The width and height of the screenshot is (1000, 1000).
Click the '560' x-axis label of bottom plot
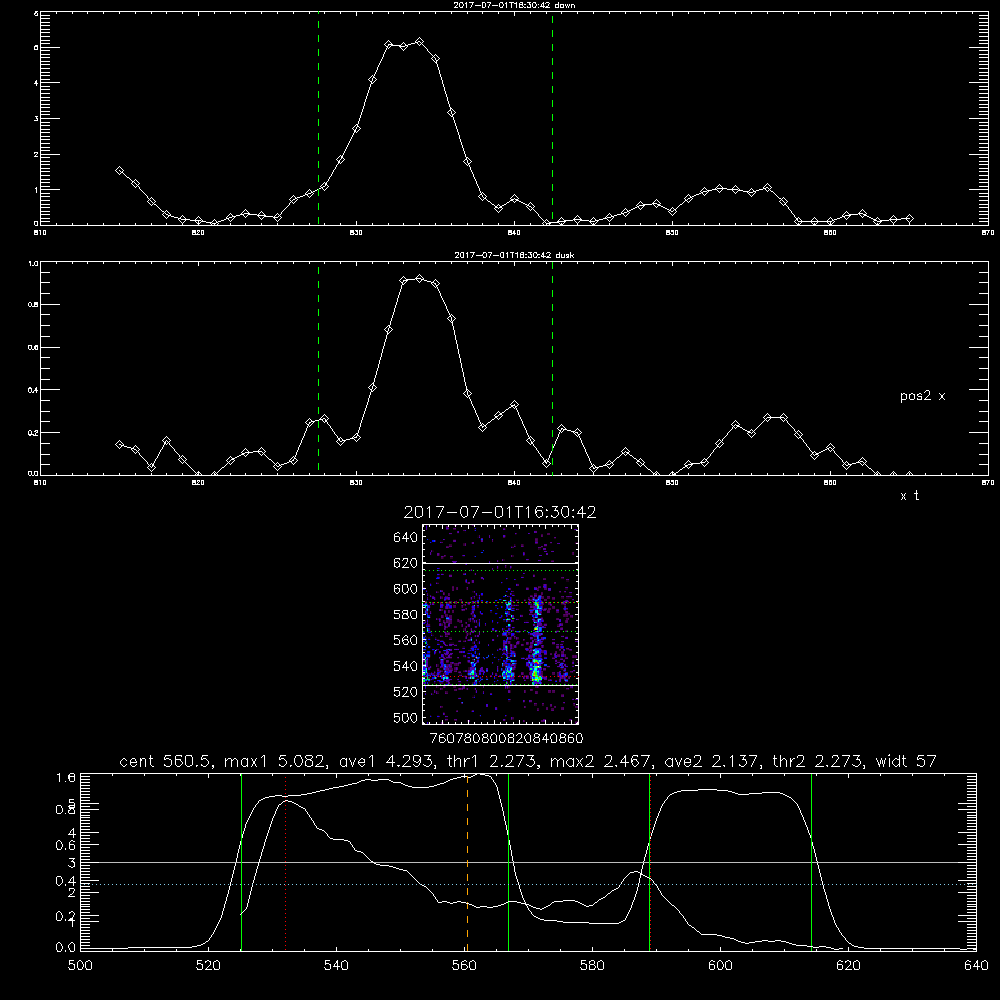tap(464, 966)
